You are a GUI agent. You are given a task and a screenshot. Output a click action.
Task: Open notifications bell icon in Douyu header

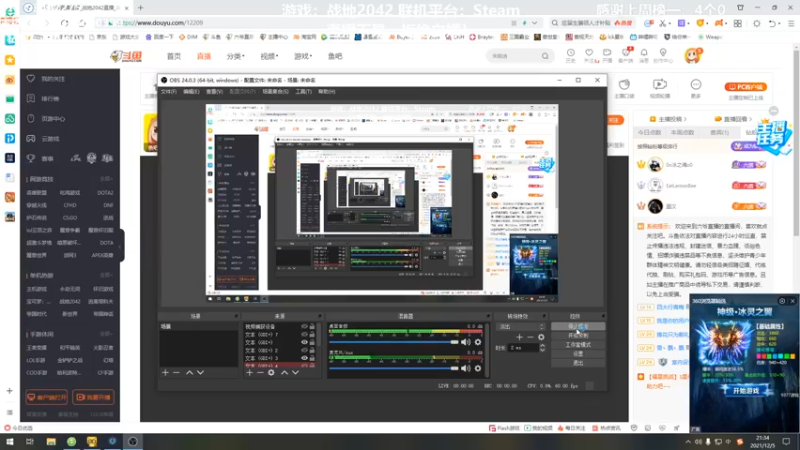[644, 55]
